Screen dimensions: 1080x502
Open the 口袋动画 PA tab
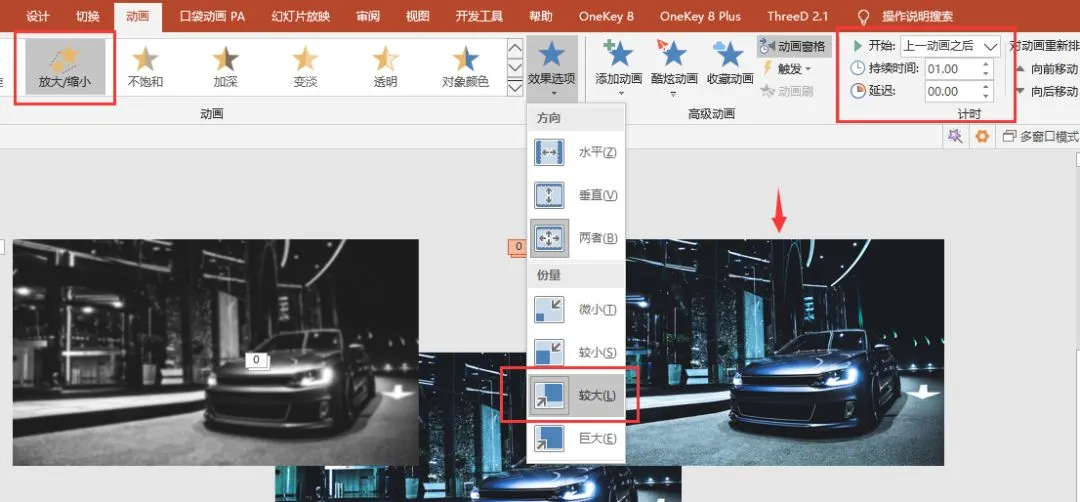click(212, 16)
